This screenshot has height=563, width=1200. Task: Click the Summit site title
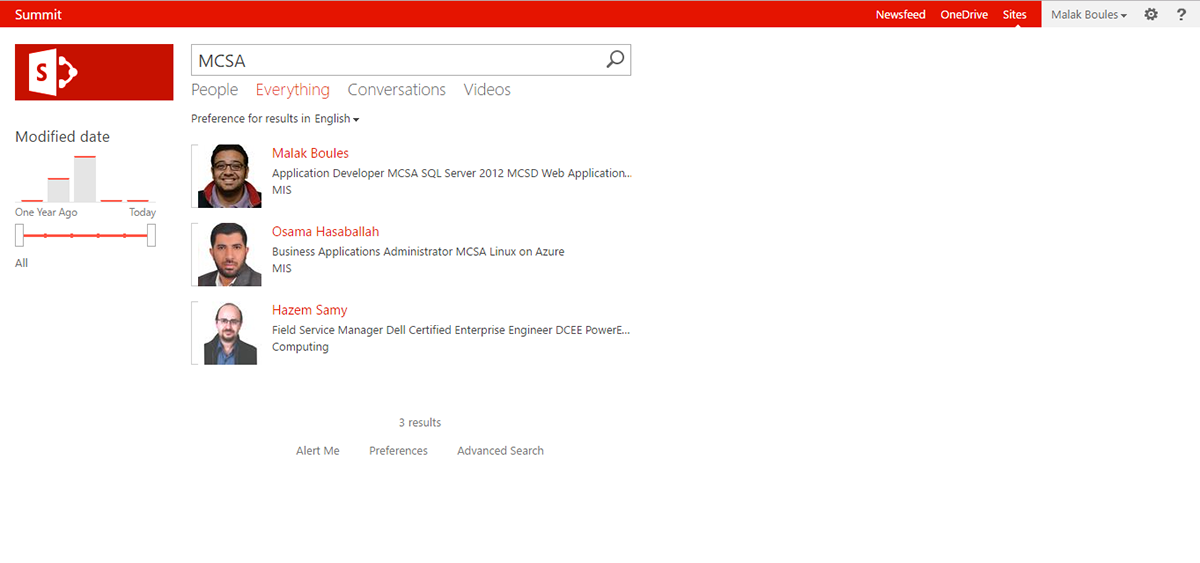pos(38,14)
